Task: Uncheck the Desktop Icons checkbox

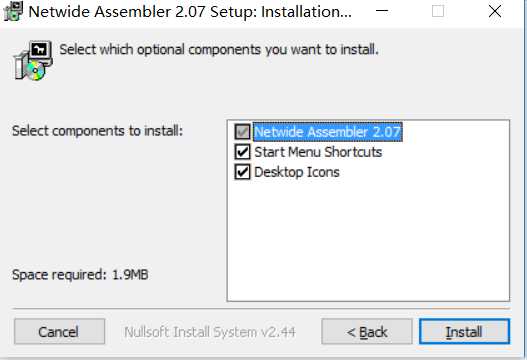Action: coord(242,172)
